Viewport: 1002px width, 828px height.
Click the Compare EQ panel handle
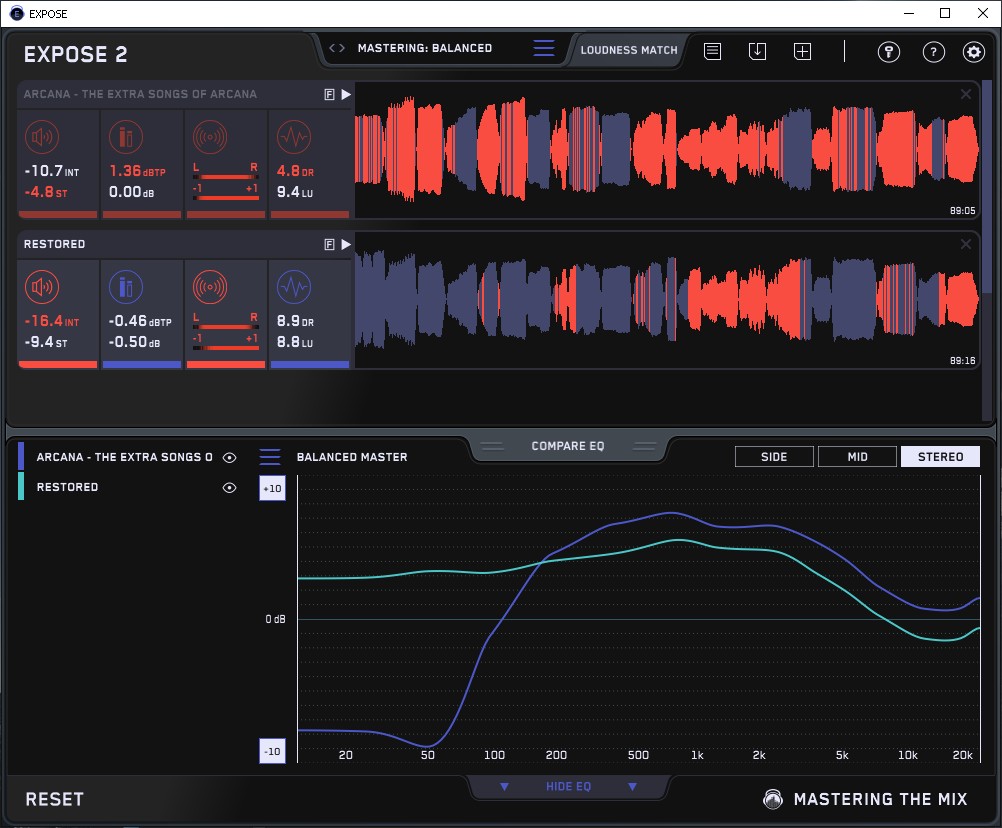568,446
